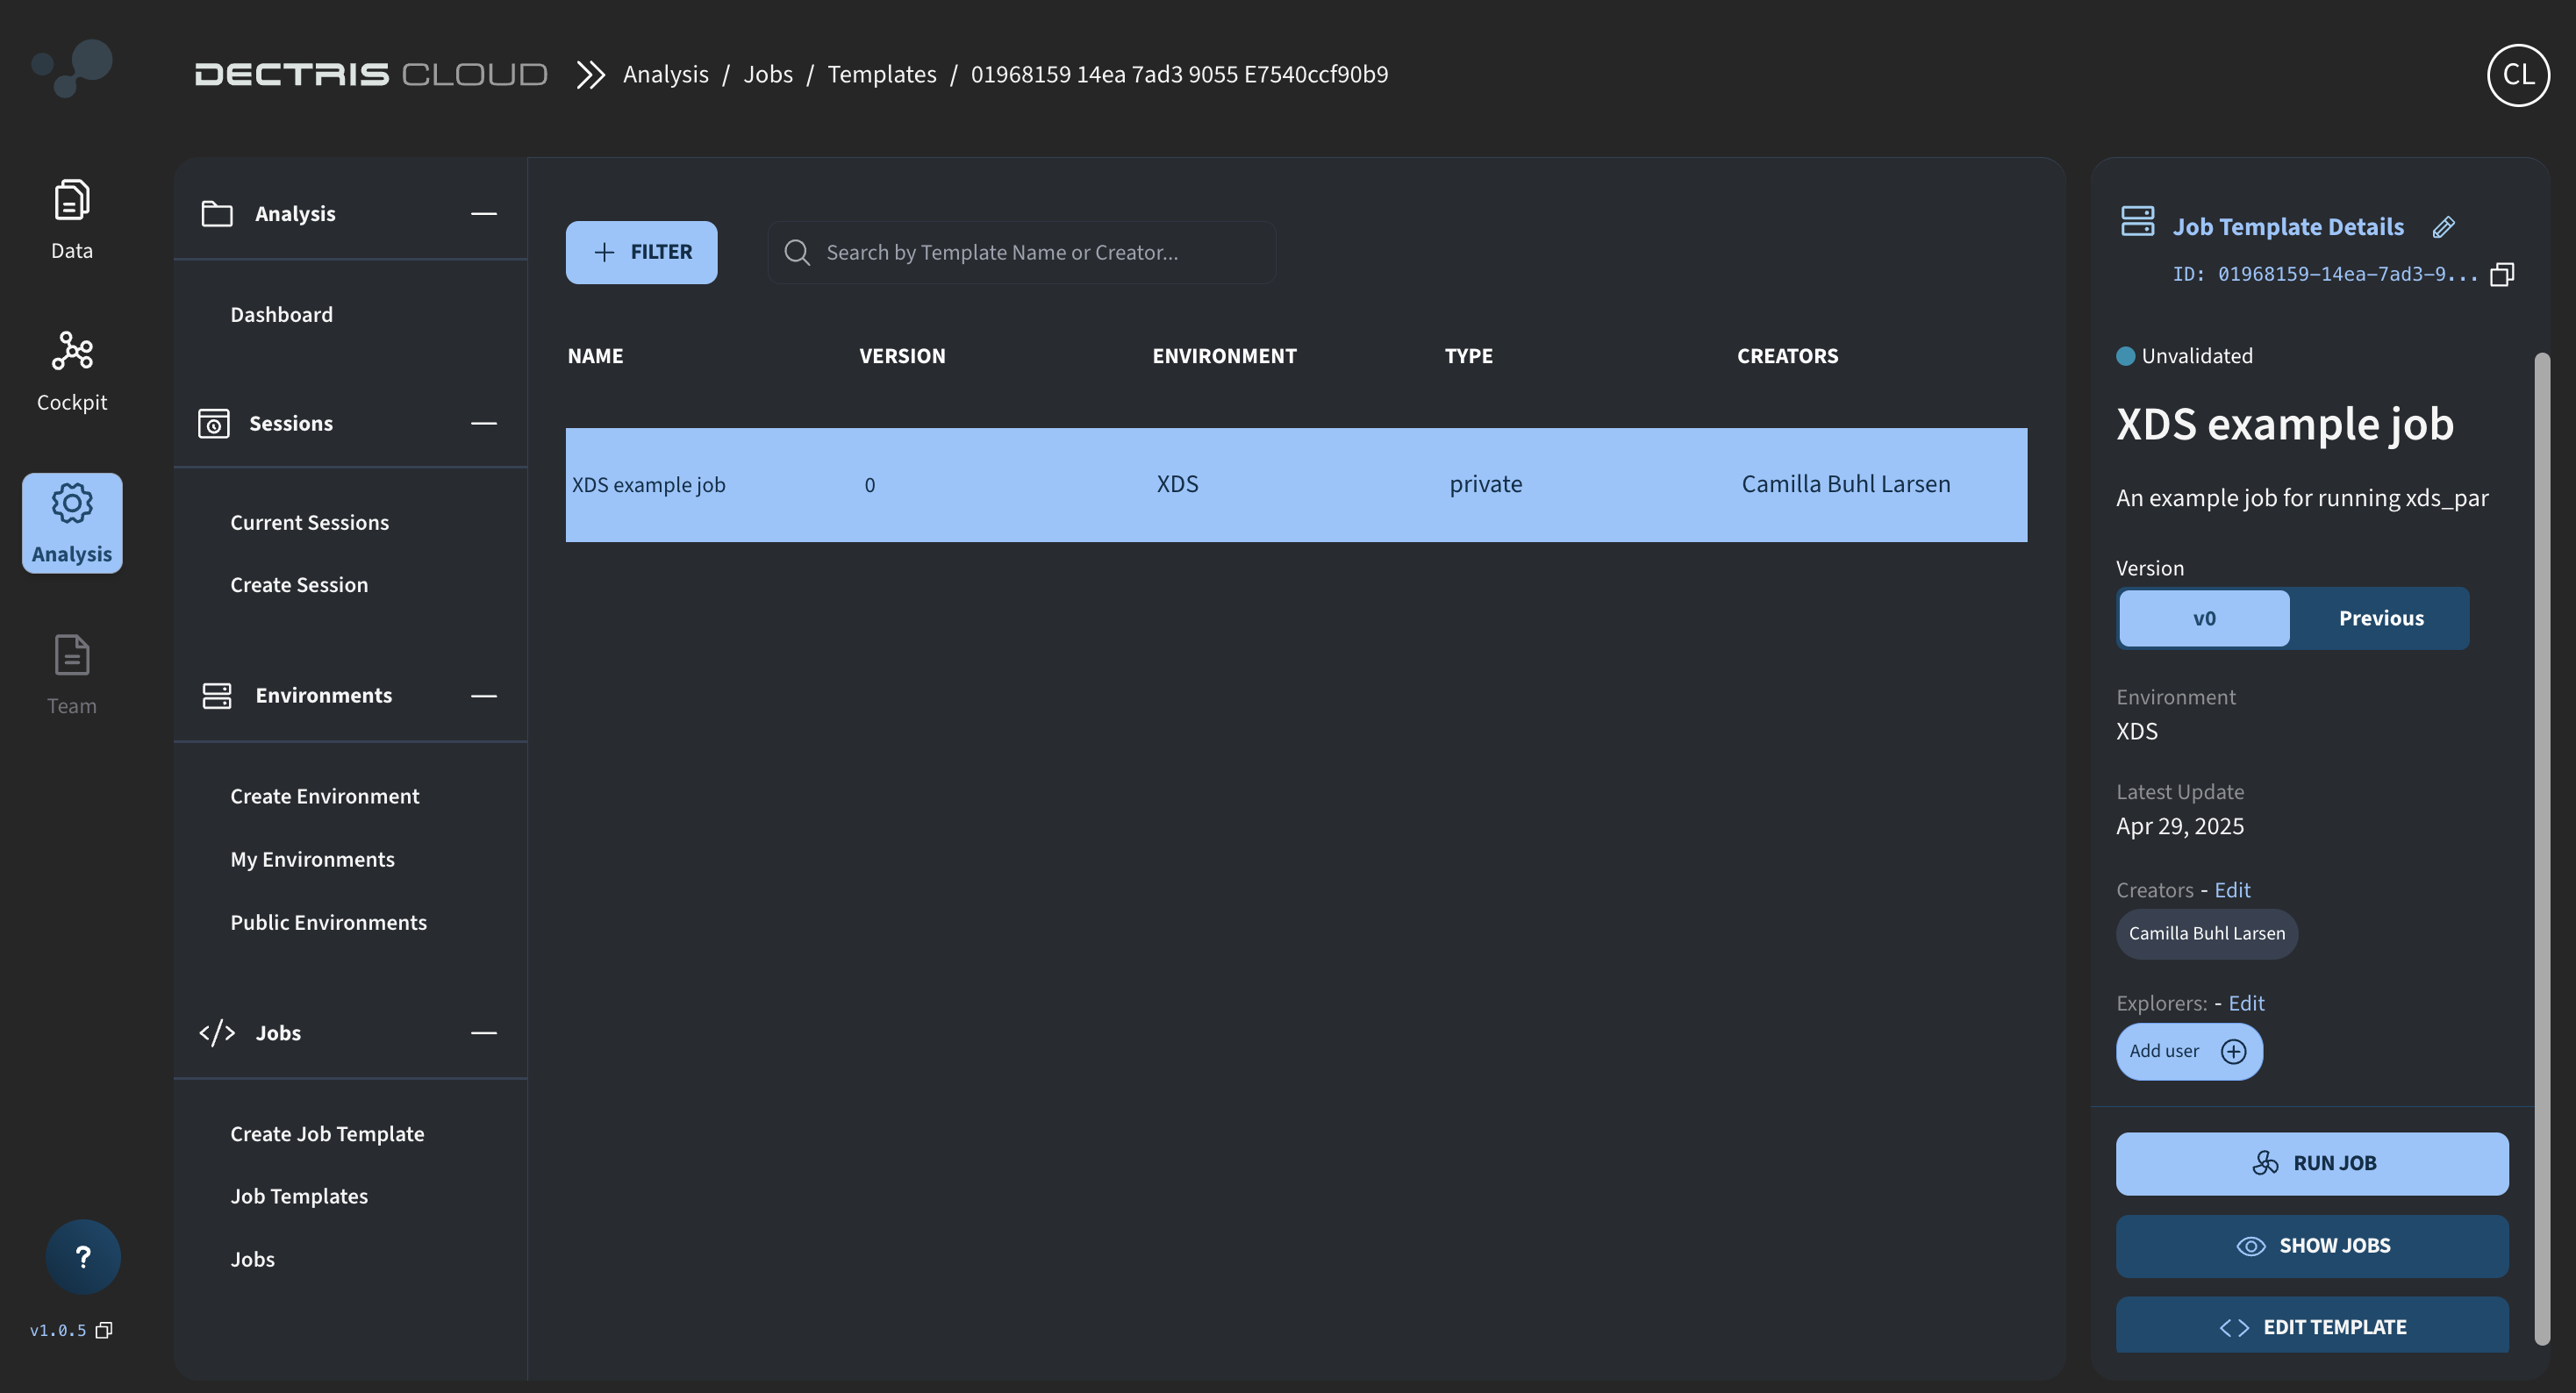Click the VERSION column header
Image resolution: width=2576 pixels, height=1393 pixels.
tap(902, 356)
